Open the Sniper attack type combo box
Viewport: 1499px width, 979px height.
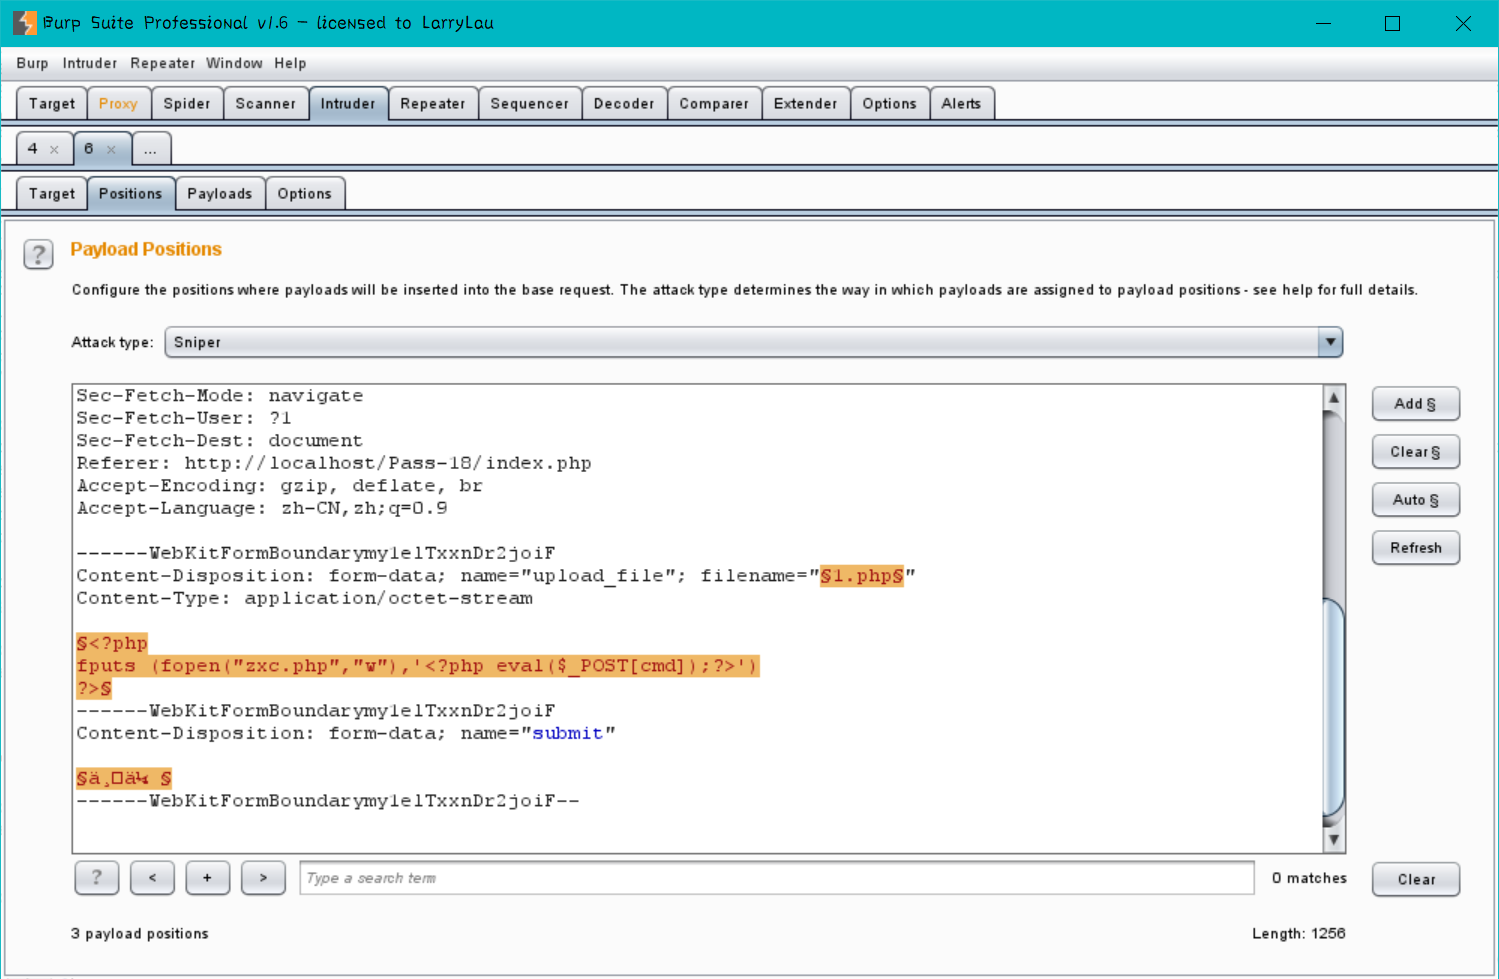pos(753,342)
